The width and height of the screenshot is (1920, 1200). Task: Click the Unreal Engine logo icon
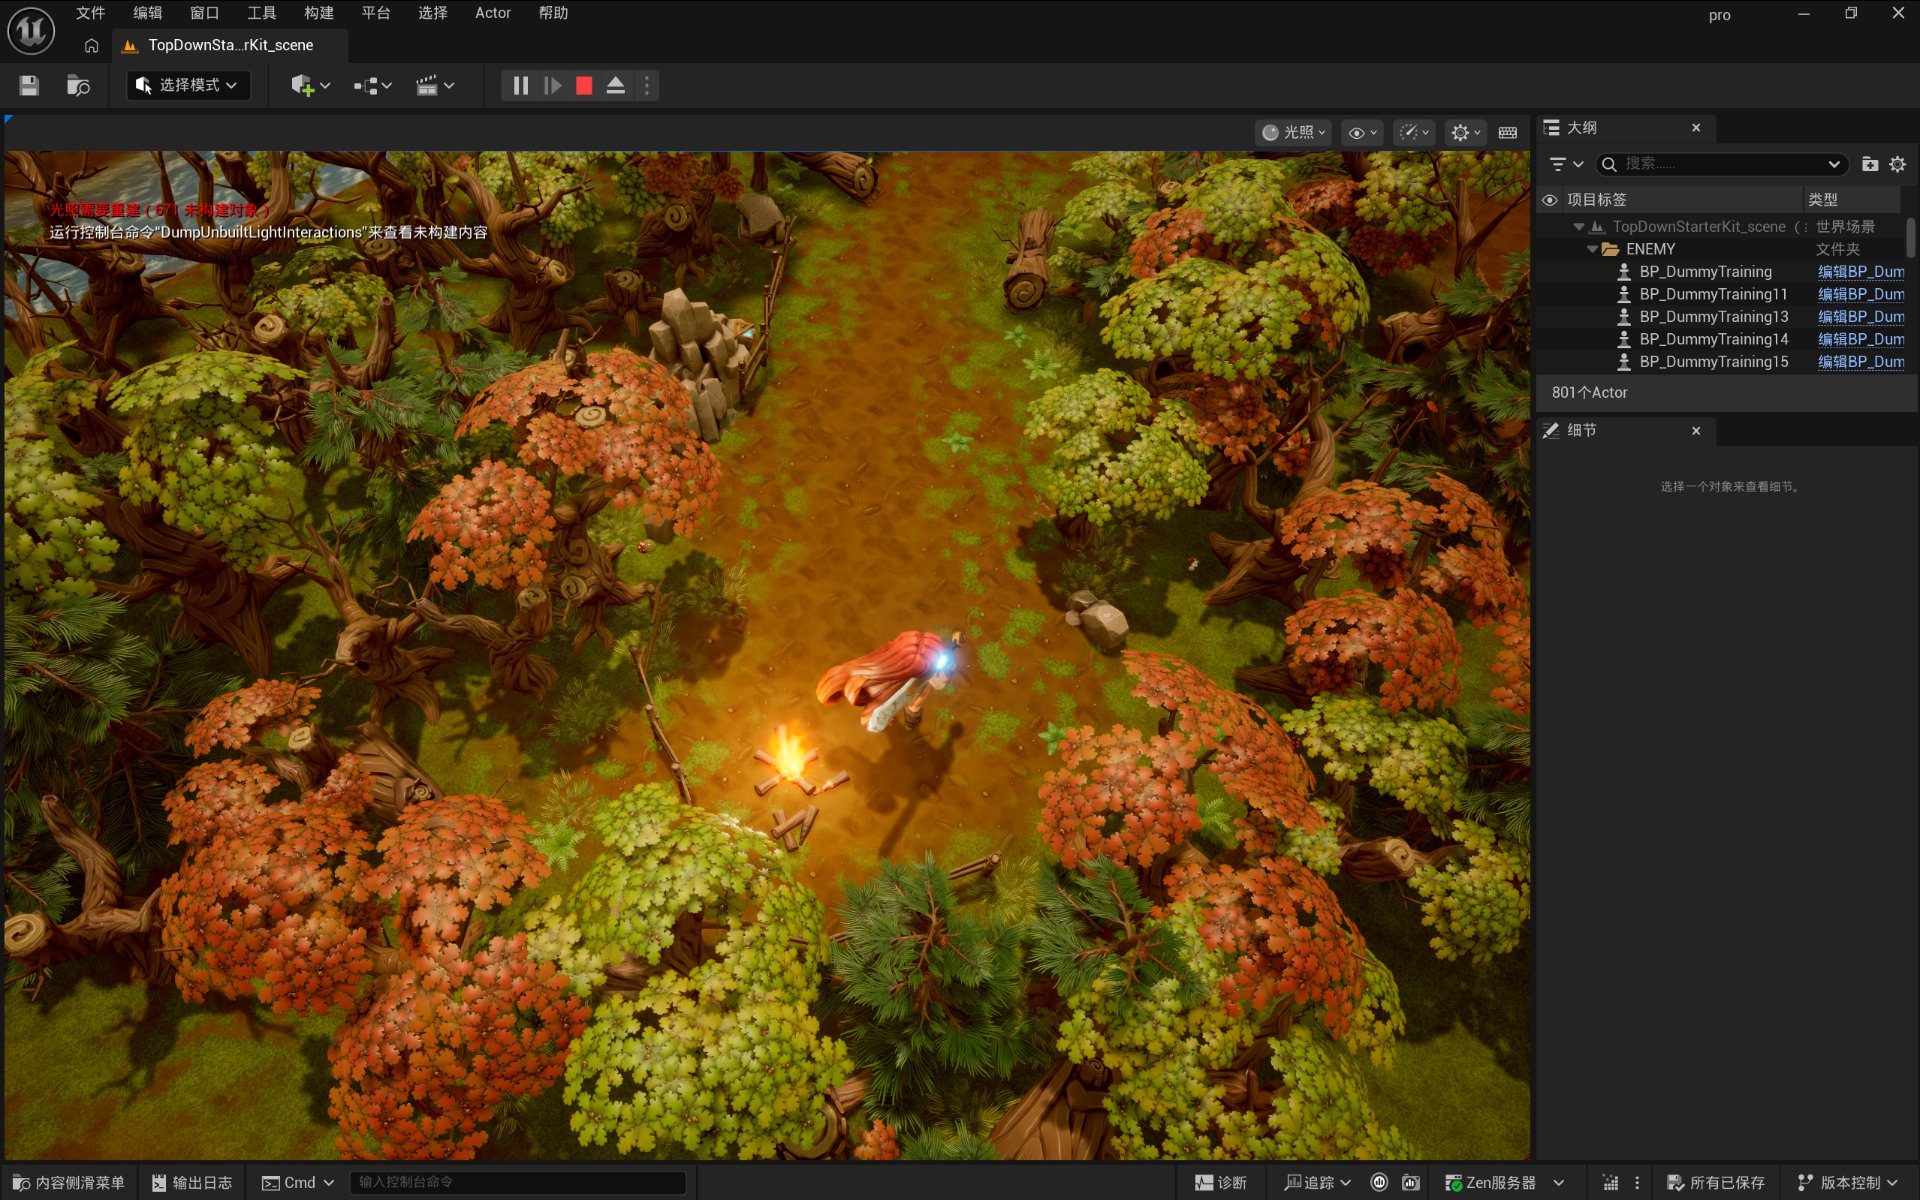(x=31, y=31)
